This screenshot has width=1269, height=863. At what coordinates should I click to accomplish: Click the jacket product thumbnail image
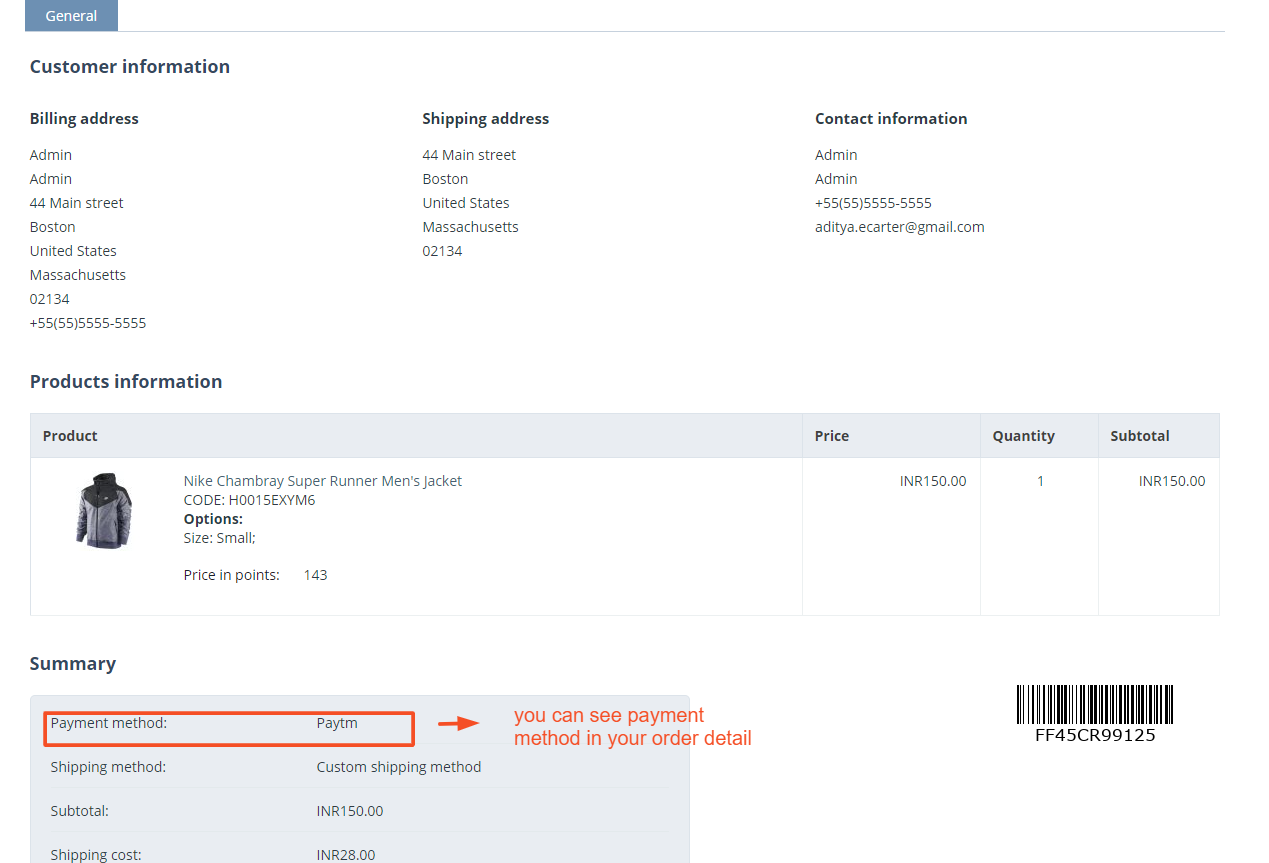tap(104, 510)
